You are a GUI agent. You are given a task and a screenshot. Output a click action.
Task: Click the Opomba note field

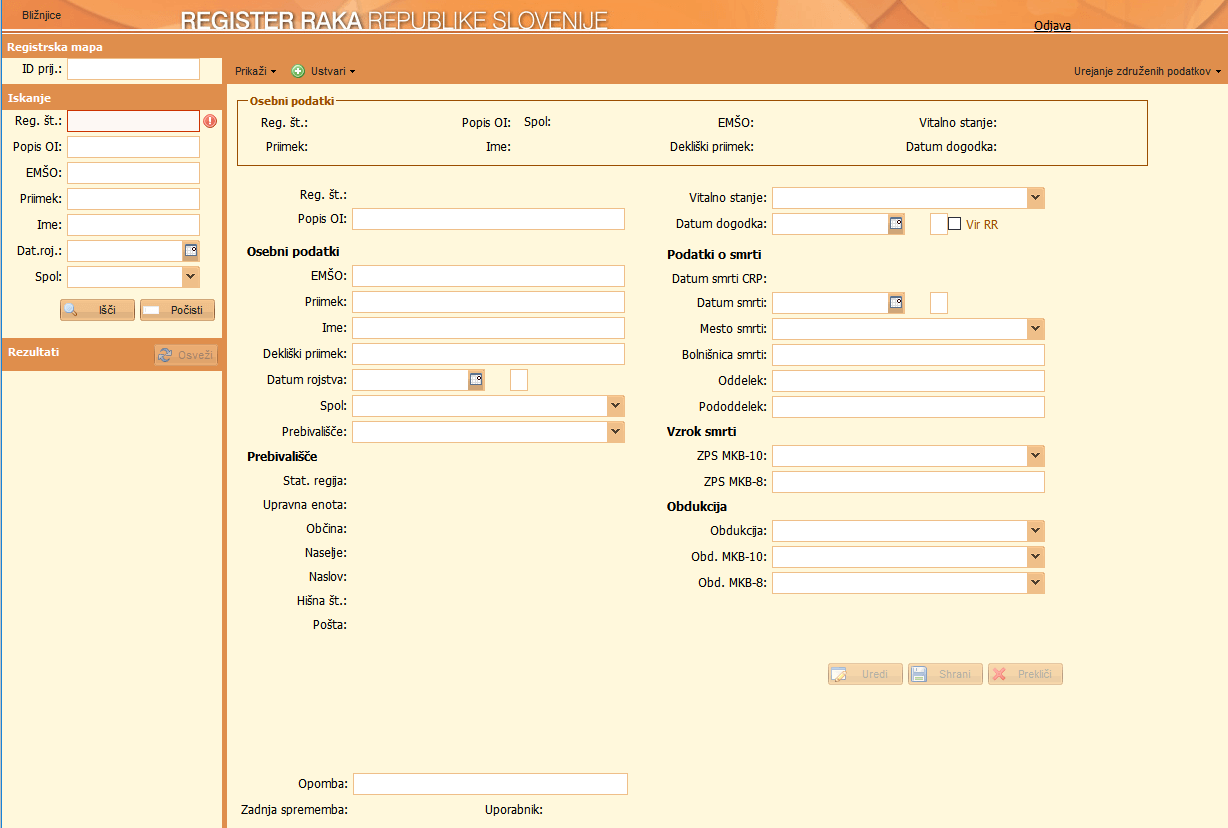pos(490,784)
